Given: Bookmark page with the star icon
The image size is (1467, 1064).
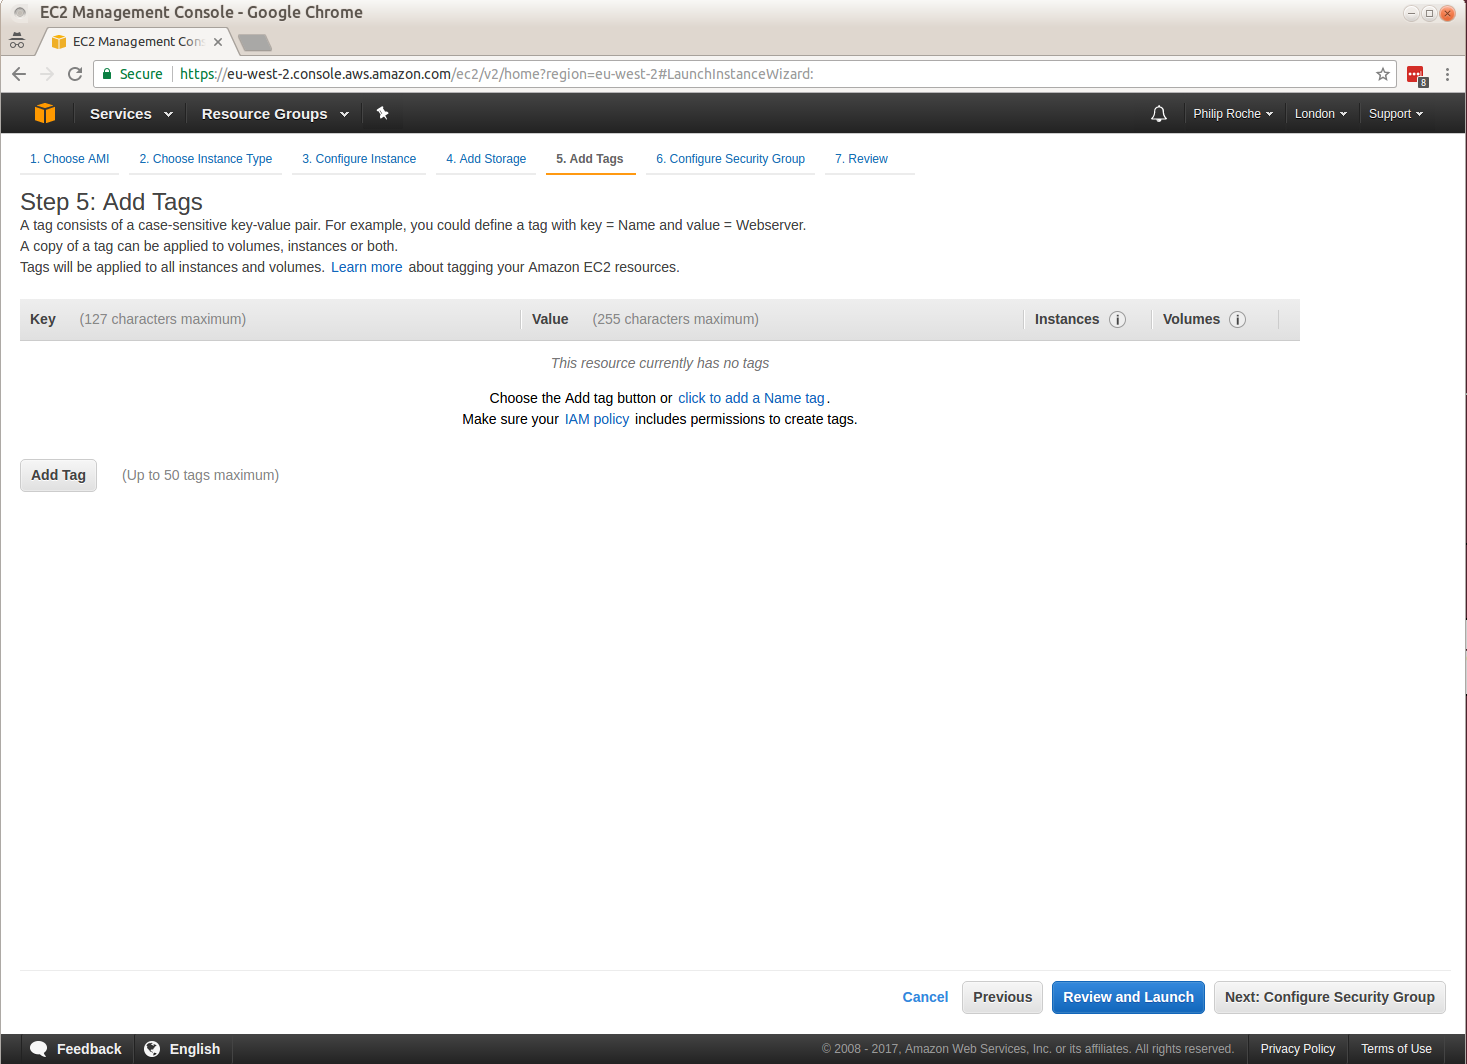Looking at the screenshot, I should (1383, 74).
